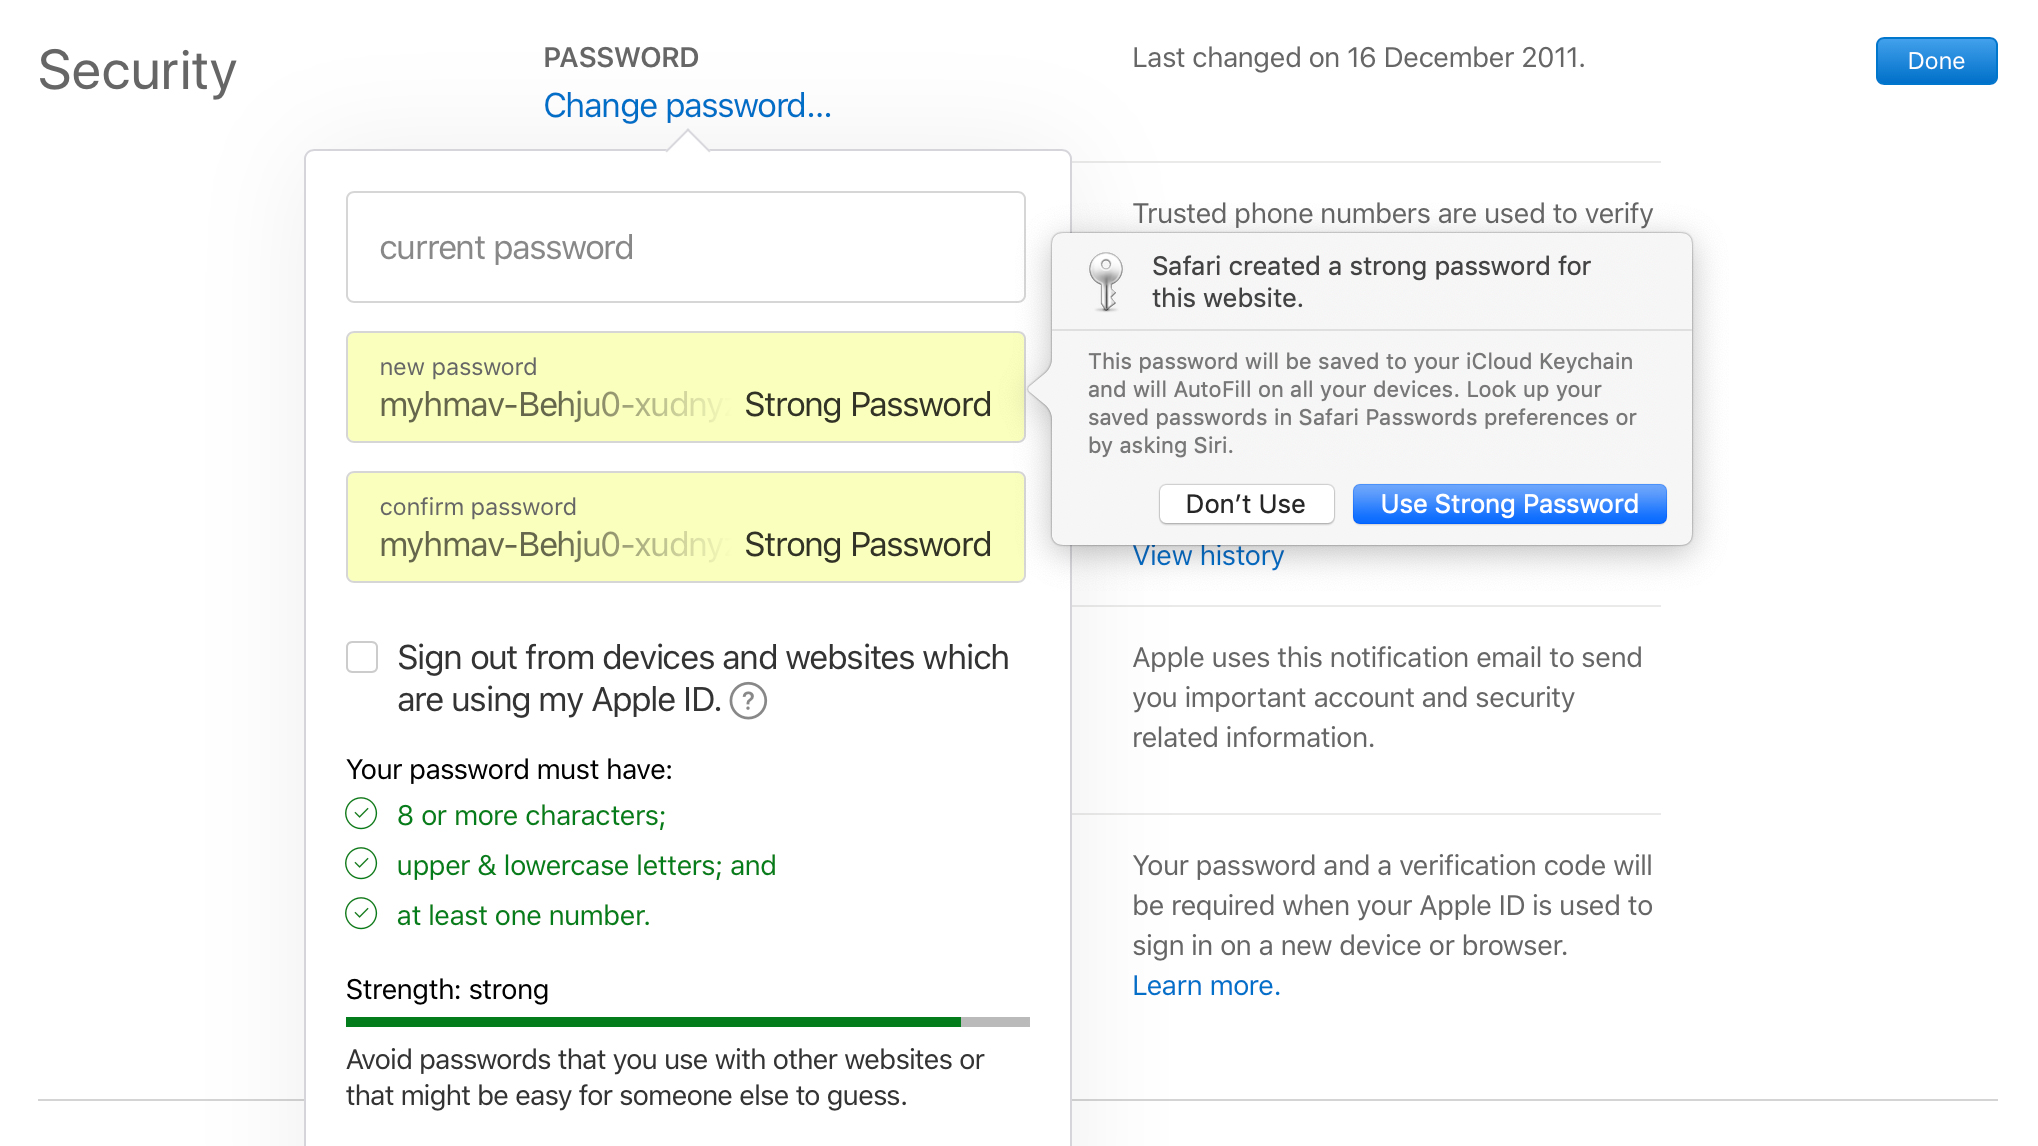Click the green checkmark for at least one number

click(x=363, y=915)
